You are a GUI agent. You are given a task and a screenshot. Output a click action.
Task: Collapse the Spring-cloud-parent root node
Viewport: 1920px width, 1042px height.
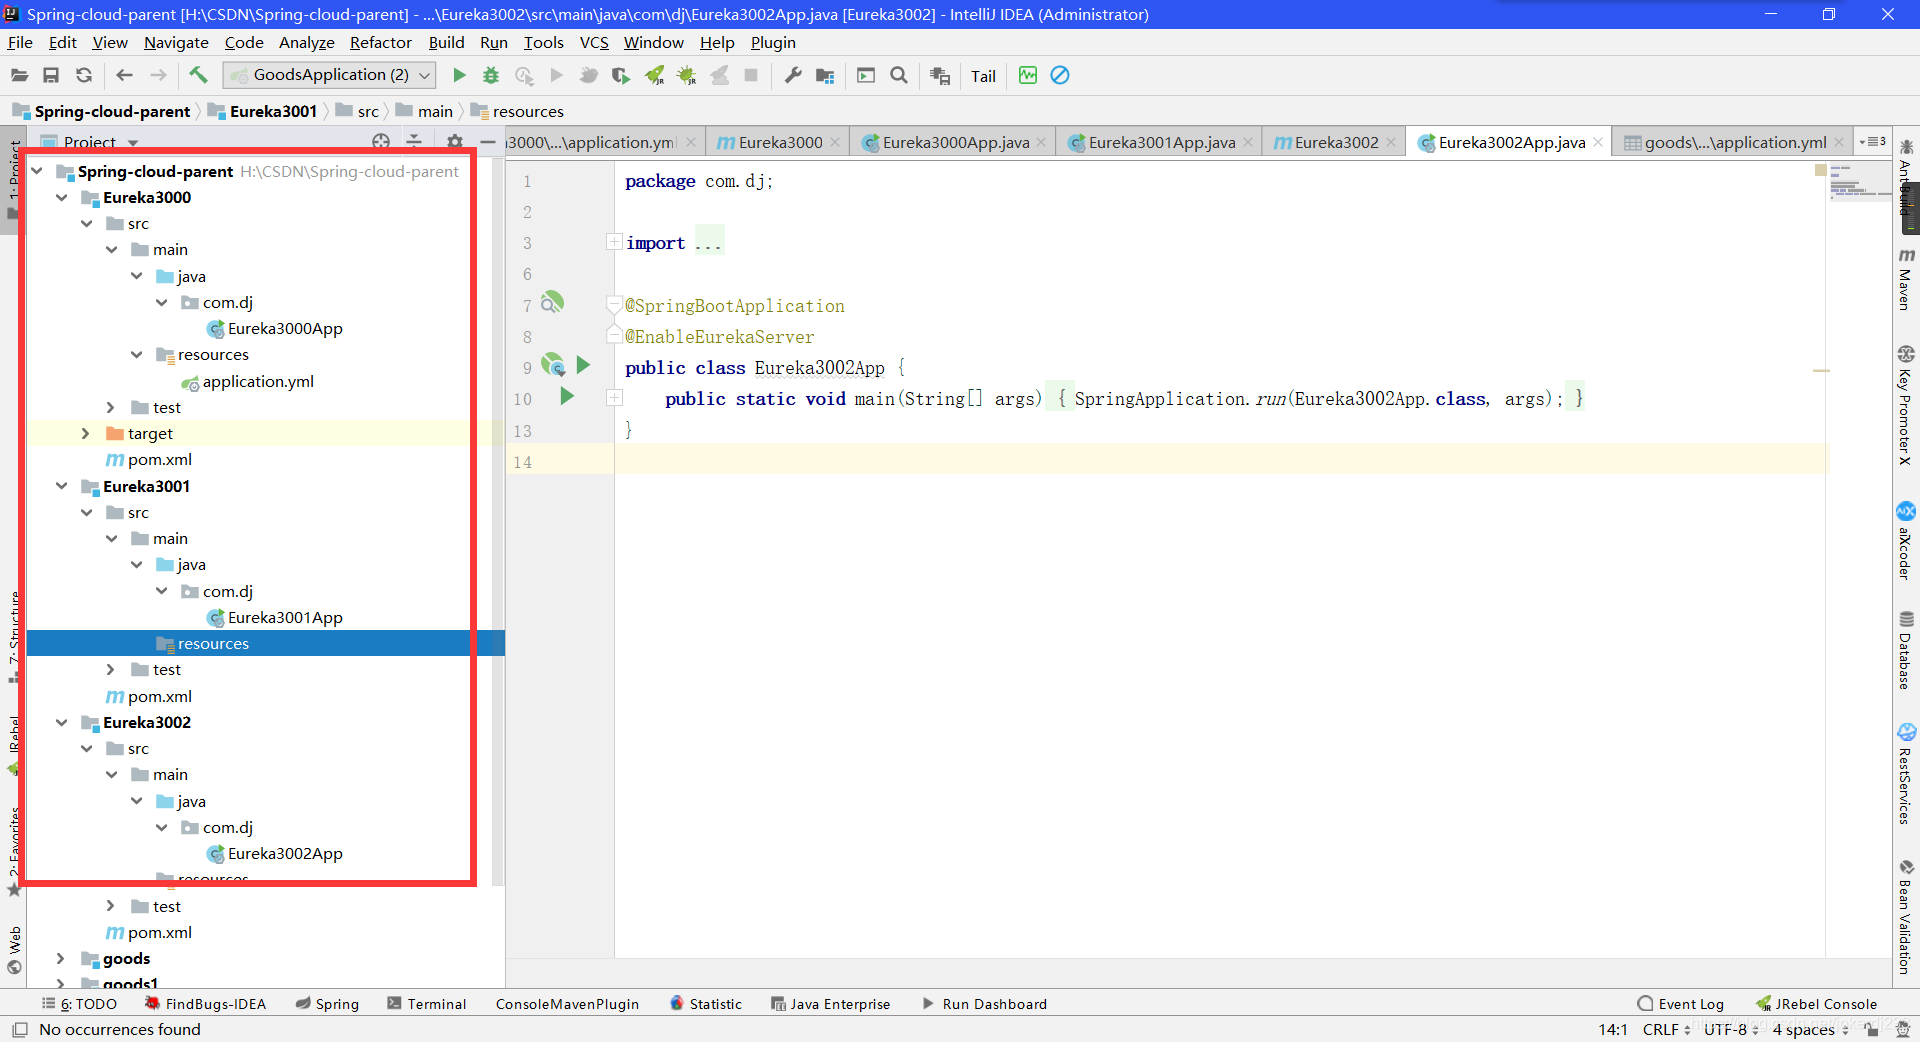tap(37, 171)
